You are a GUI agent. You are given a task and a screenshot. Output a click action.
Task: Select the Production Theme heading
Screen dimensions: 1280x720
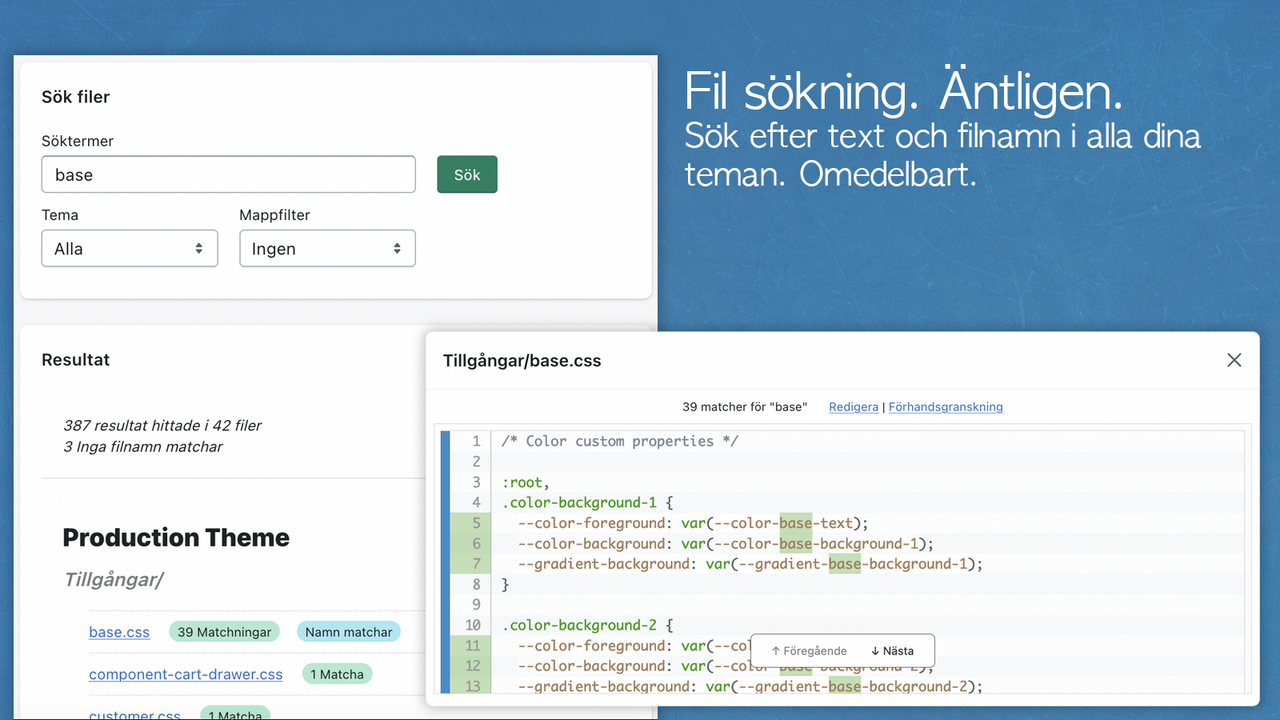click(176, 538)
